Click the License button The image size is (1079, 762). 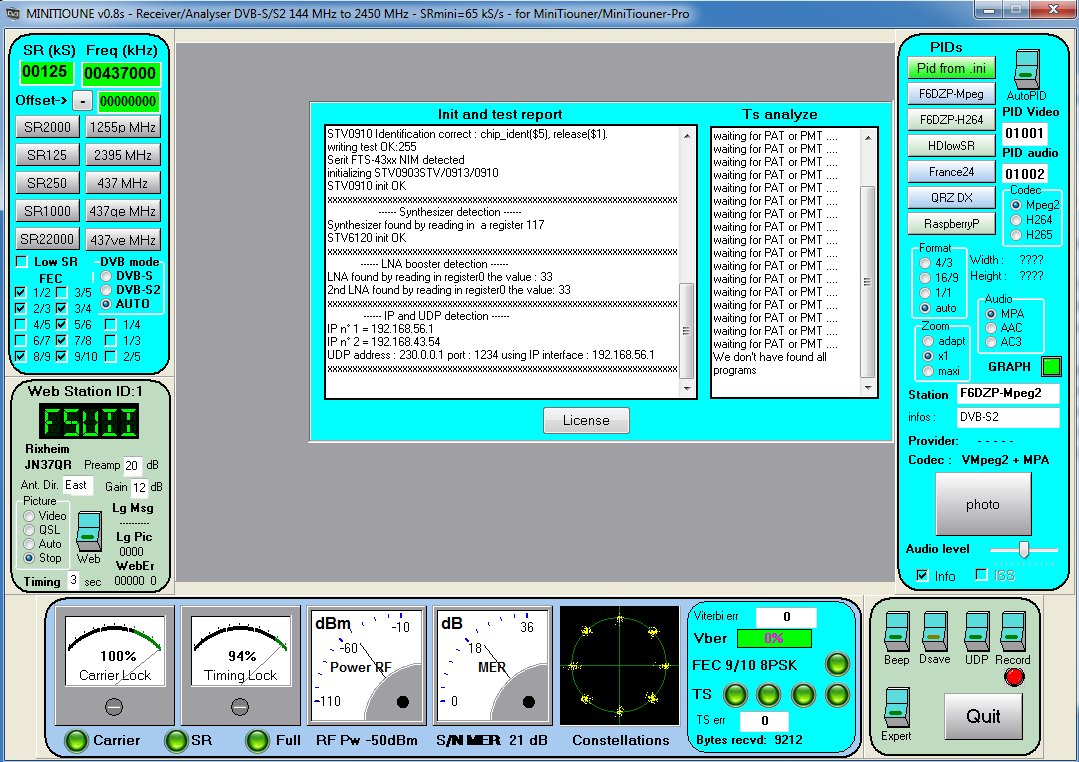586,420
